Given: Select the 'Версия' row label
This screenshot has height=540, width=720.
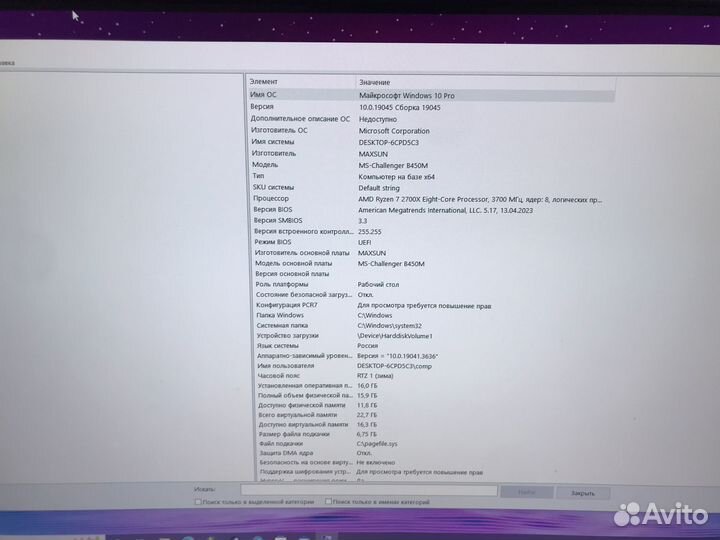Looking at the screenshot, I should click(x=262, y=107).
